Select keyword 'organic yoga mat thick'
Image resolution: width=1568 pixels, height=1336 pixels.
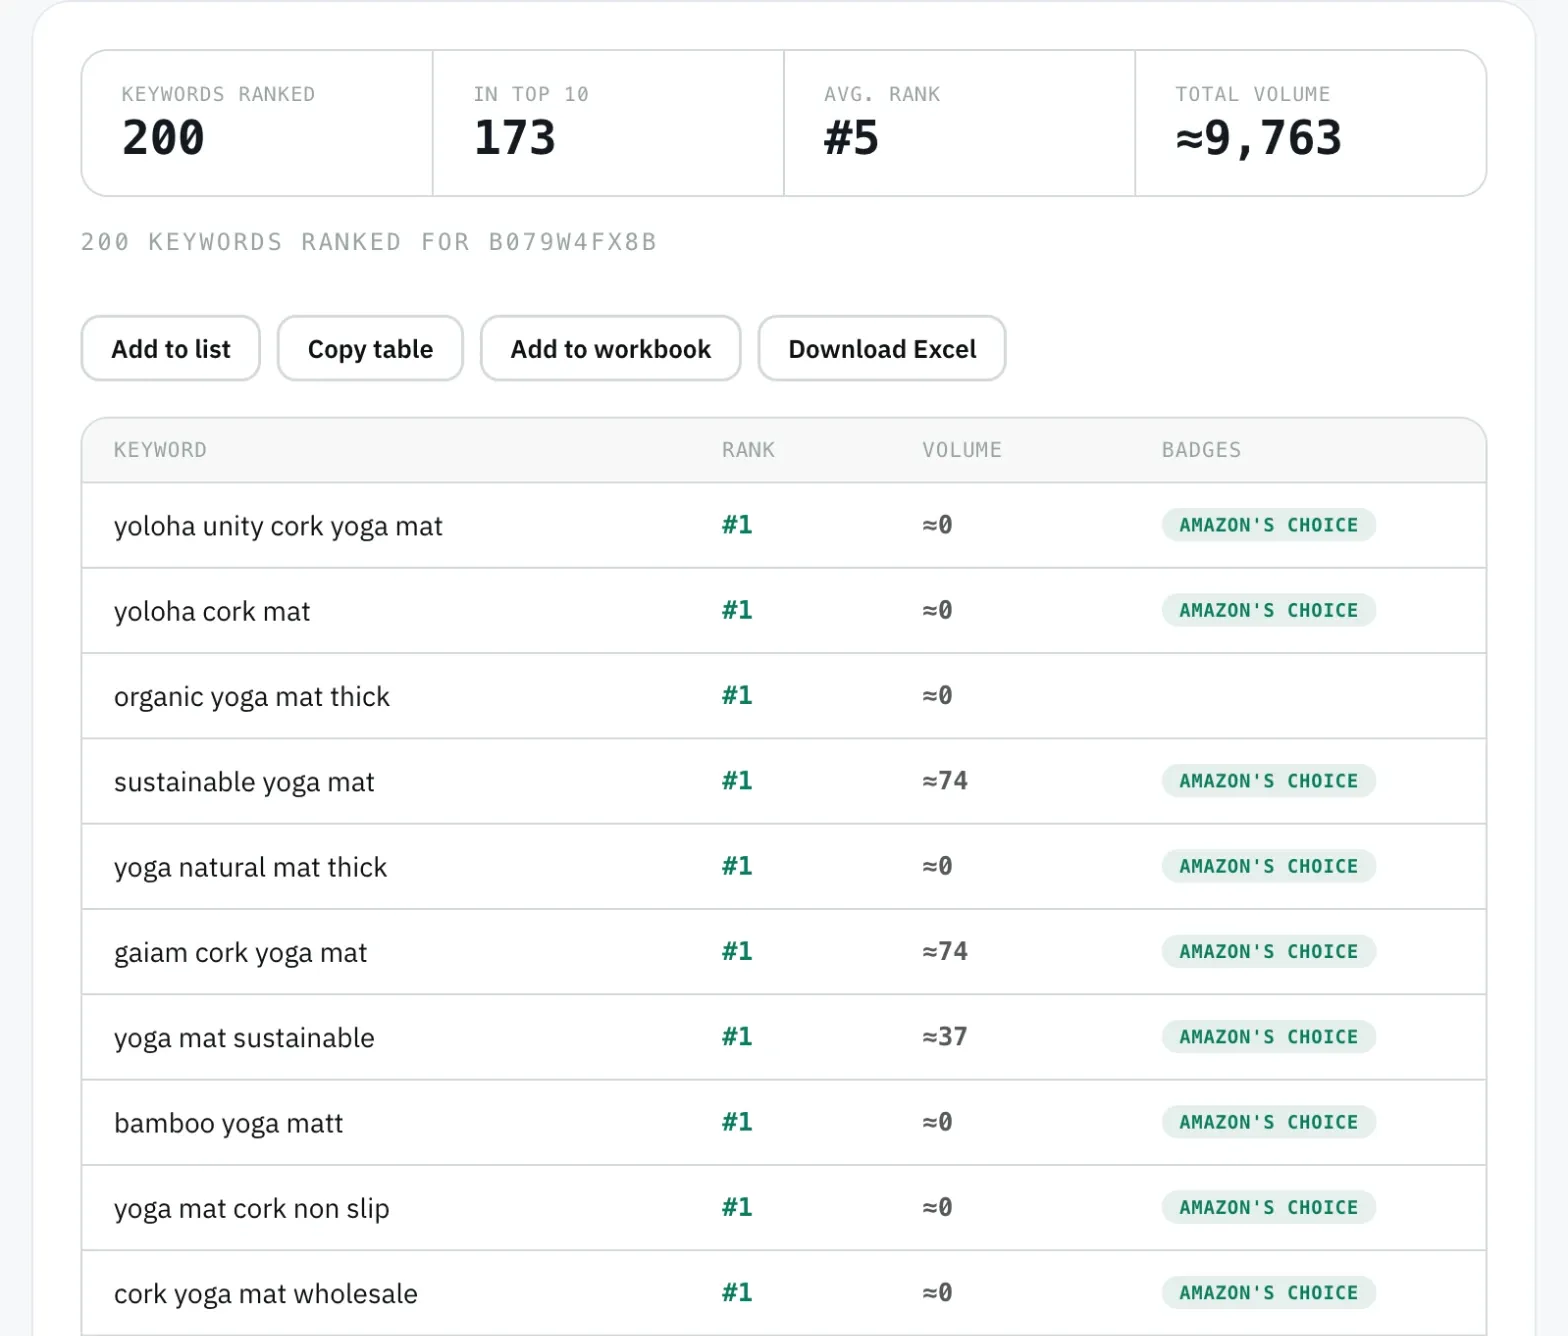252,697
